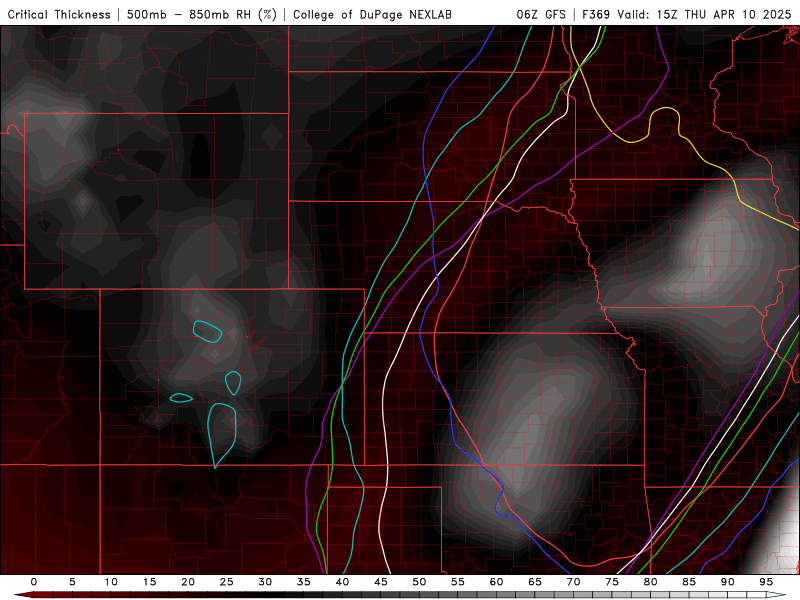Click the 85 value on the color scale

pyautogui.click(x=689, y=582)
